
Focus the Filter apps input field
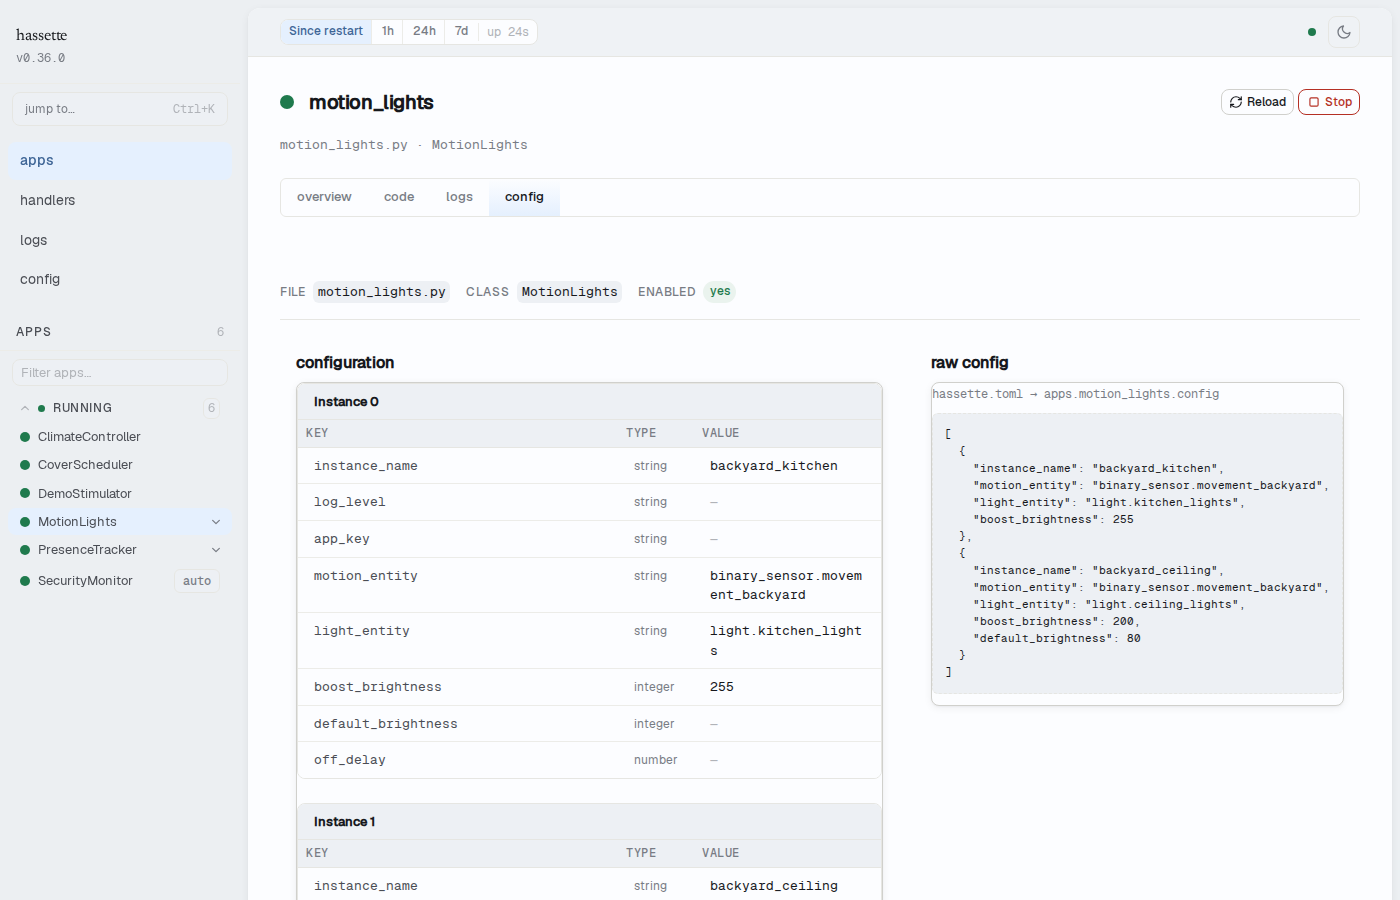[120, 373]
